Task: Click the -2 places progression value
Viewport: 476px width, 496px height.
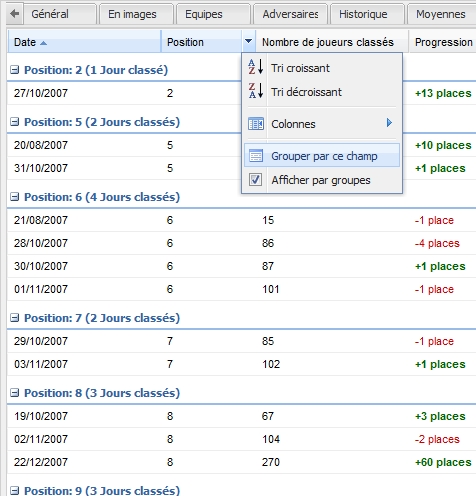Action: [x=437, y=439]
